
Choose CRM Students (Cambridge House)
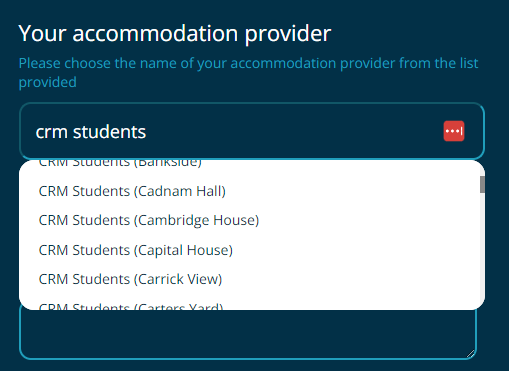[252, 220]
